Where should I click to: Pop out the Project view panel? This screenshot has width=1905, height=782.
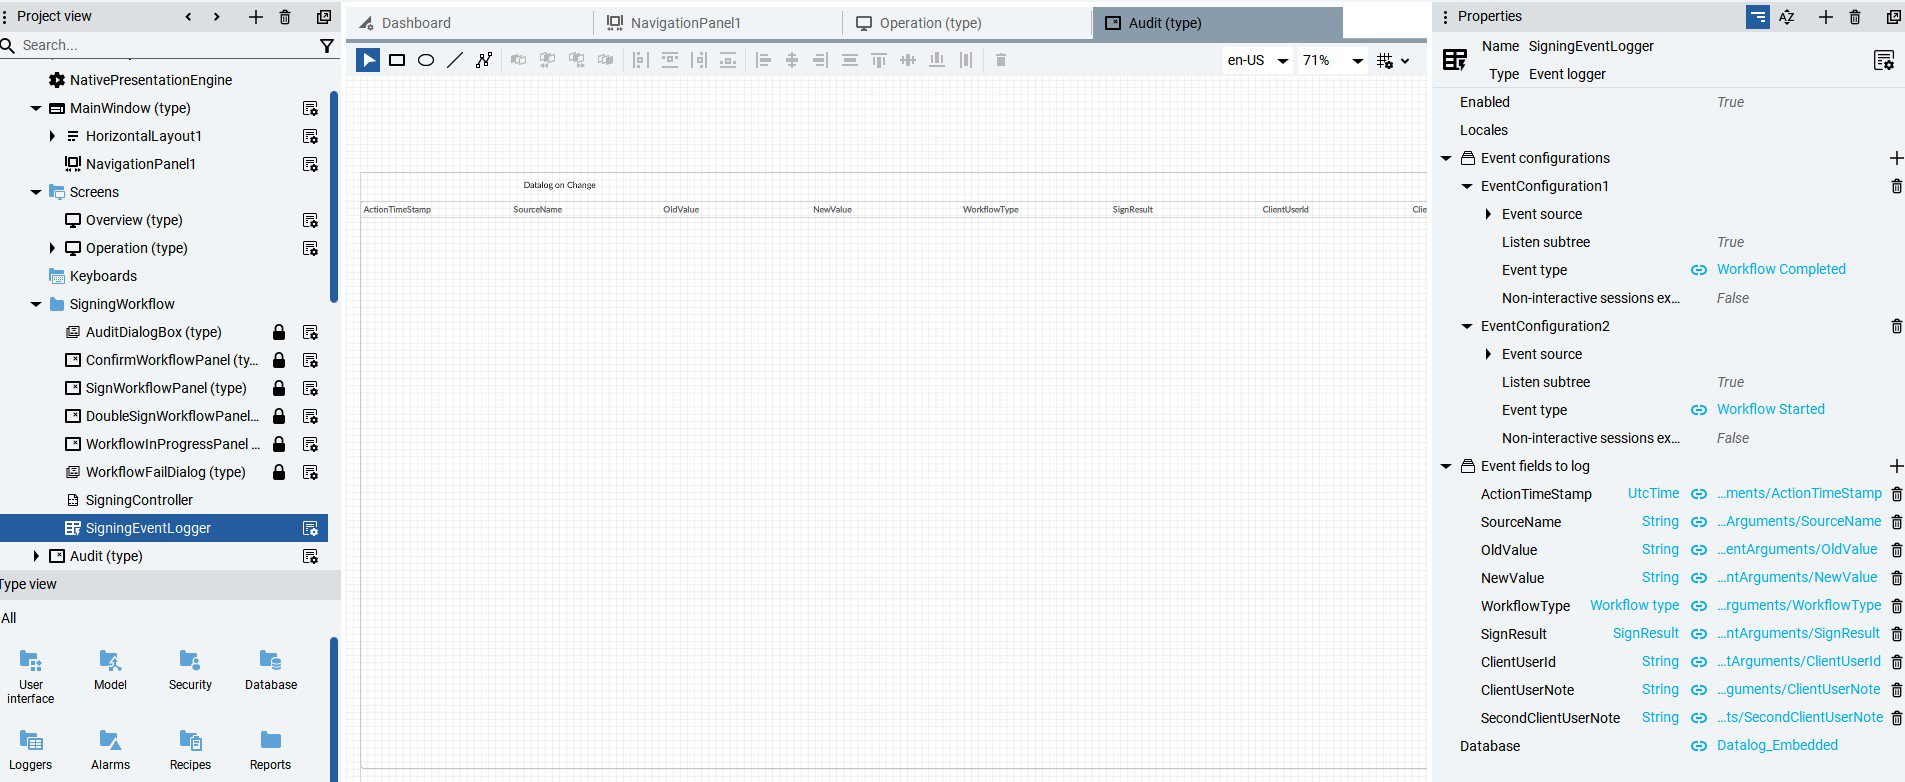point(324,17)
